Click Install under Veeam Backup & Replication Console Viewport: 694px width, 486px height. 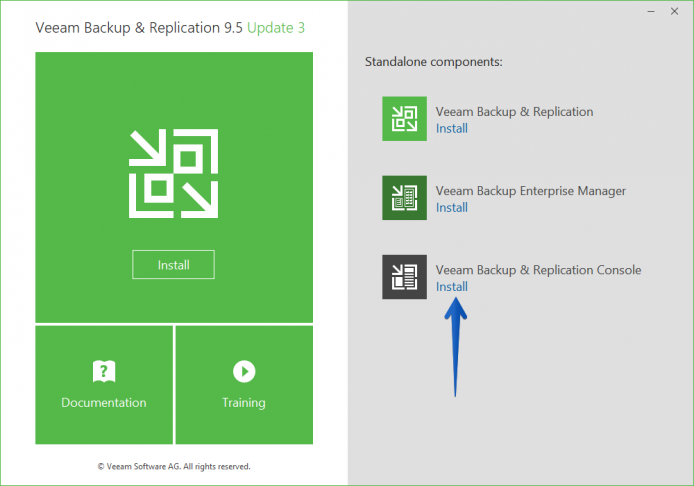[x=452, y=287]
